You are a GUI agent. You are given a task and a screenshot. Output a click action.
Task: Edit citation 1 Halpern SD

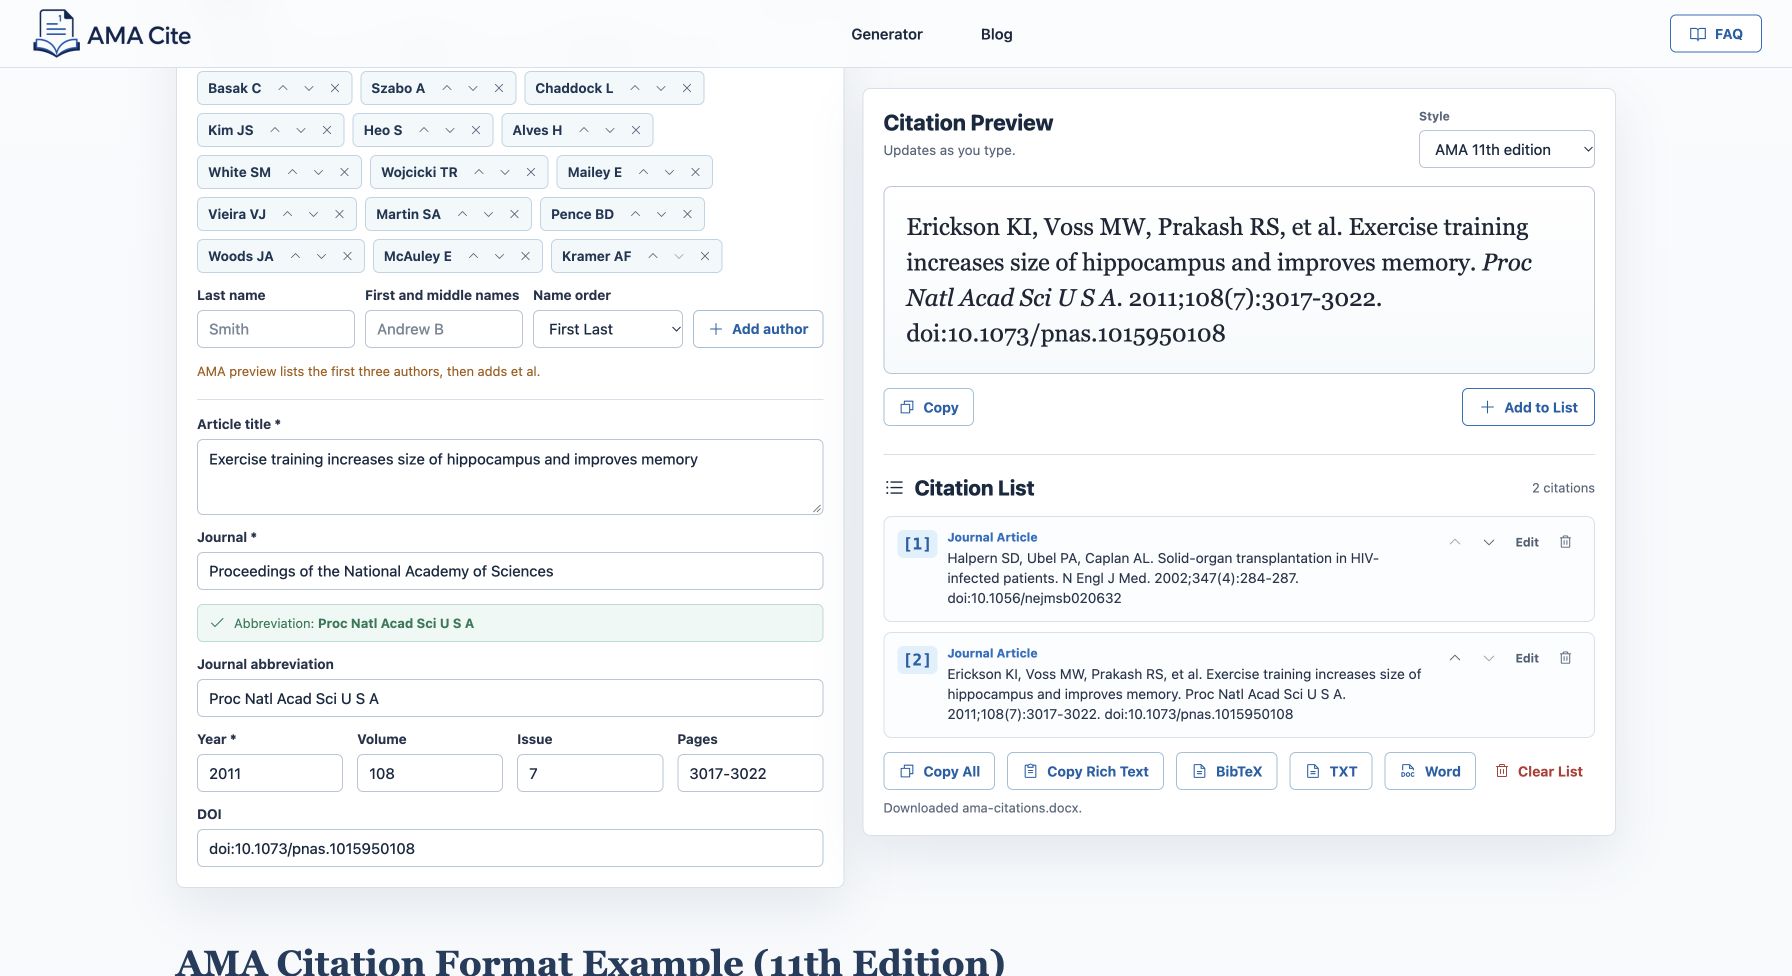(x=1527, y=542)
